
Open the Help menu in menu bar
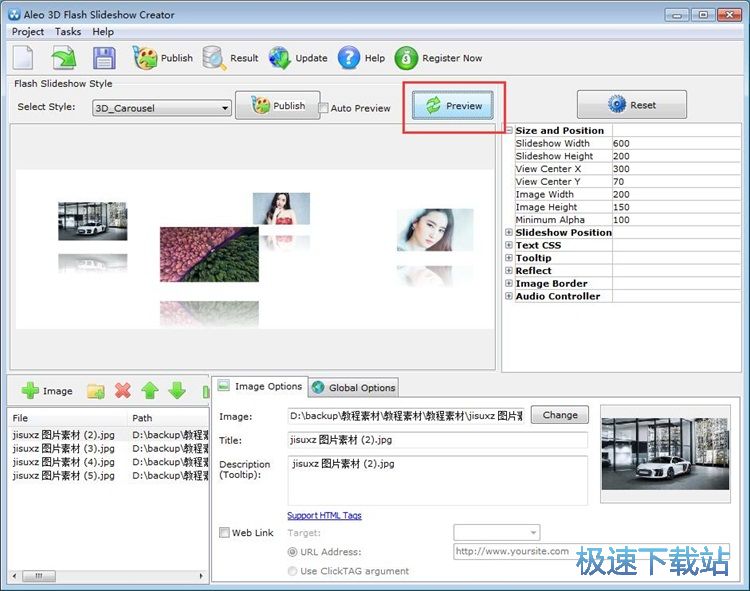pyautogui.click(x=103, y=32)
